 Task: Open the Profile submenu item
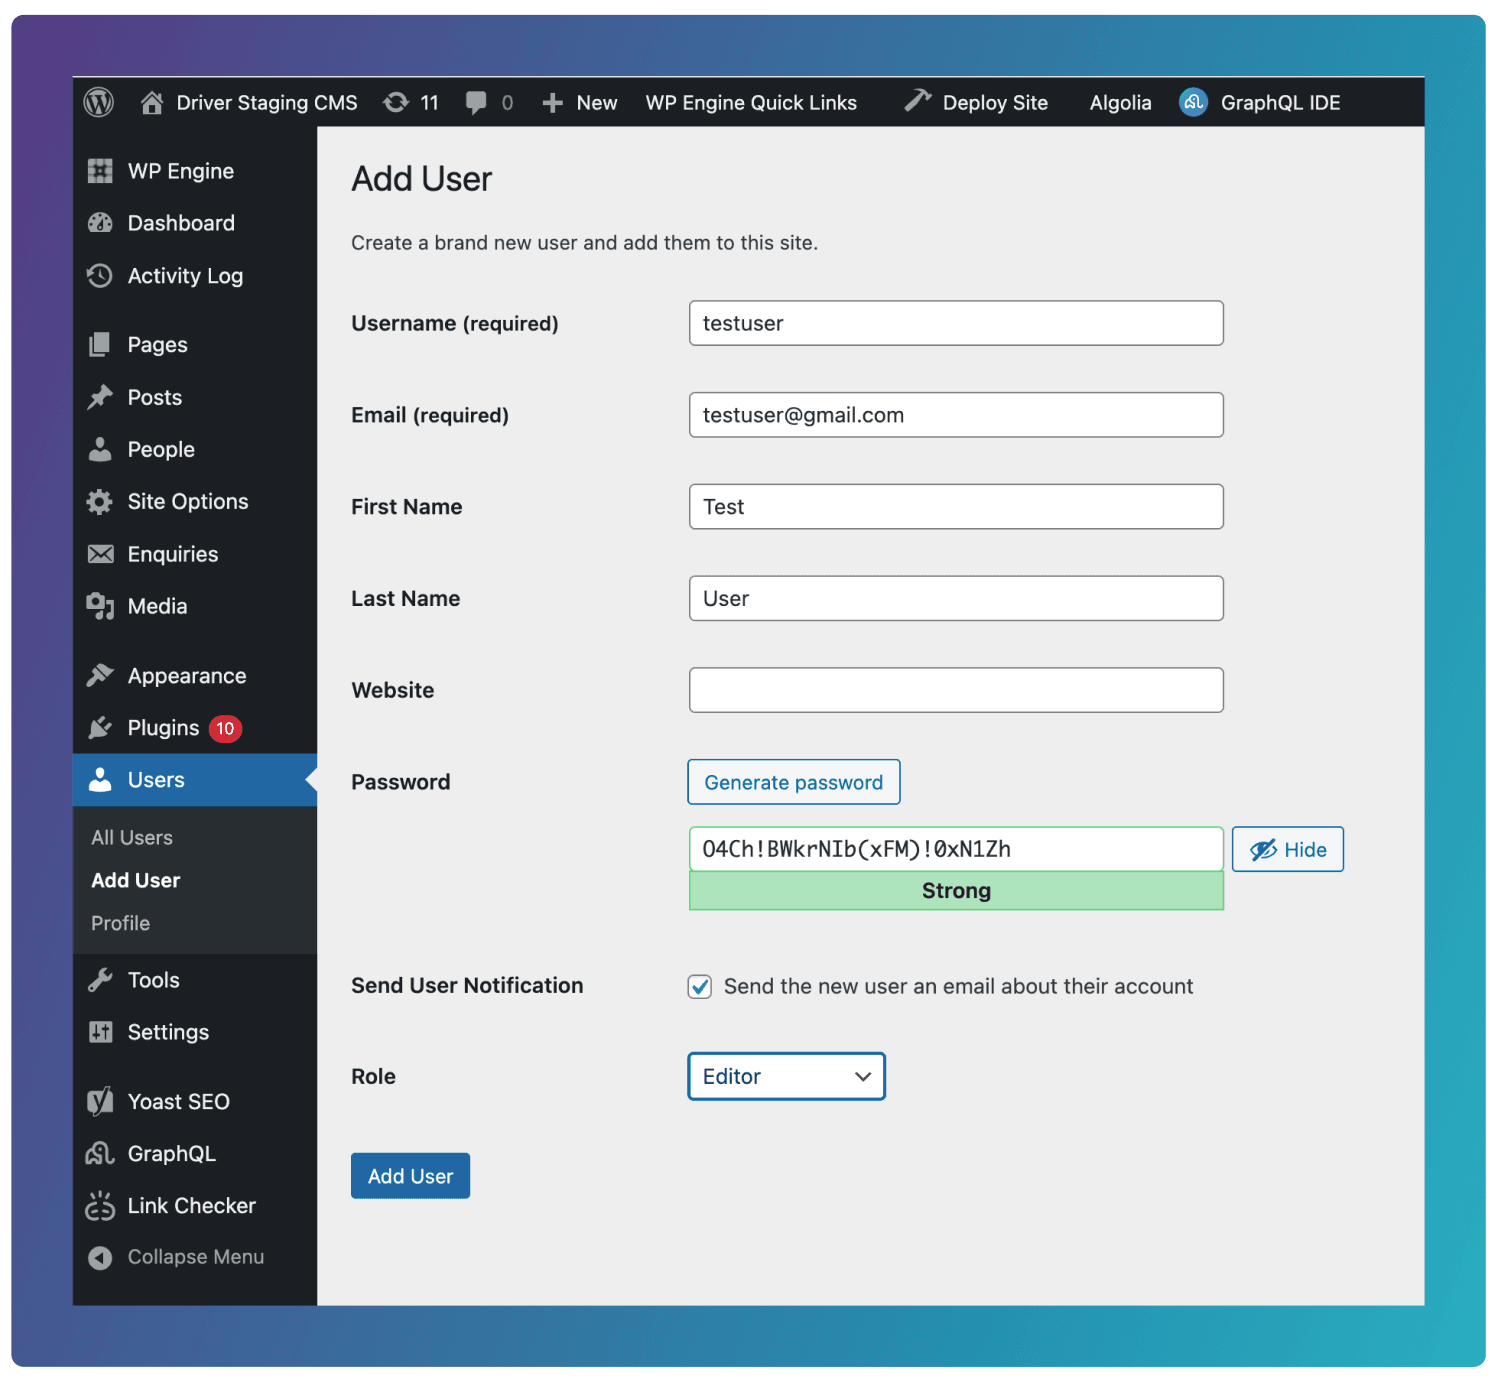pyautogui.click(x=121, y=923)
